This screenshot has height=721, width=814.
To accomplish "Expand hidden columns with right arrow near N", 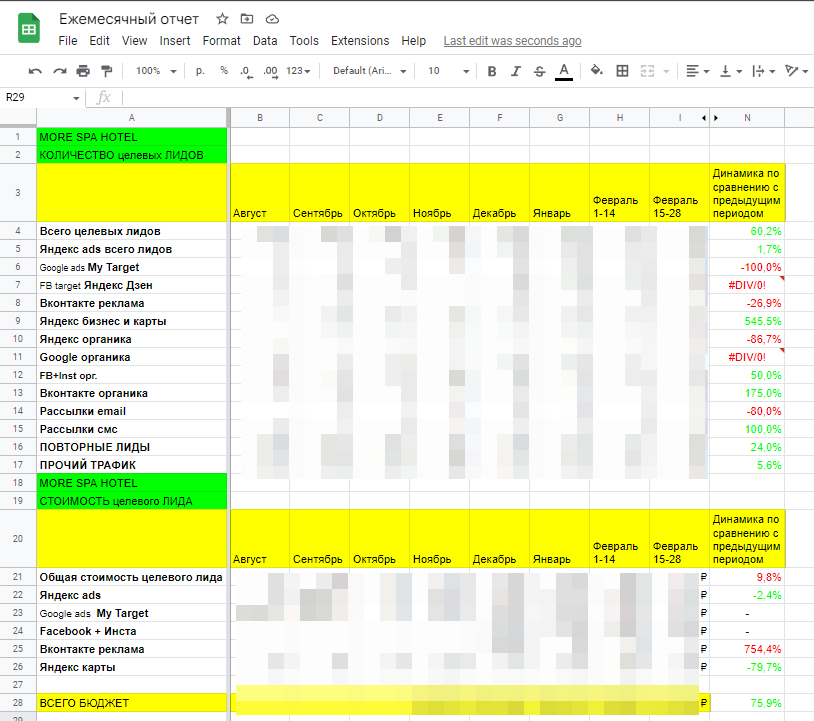I will click(716, 118).
